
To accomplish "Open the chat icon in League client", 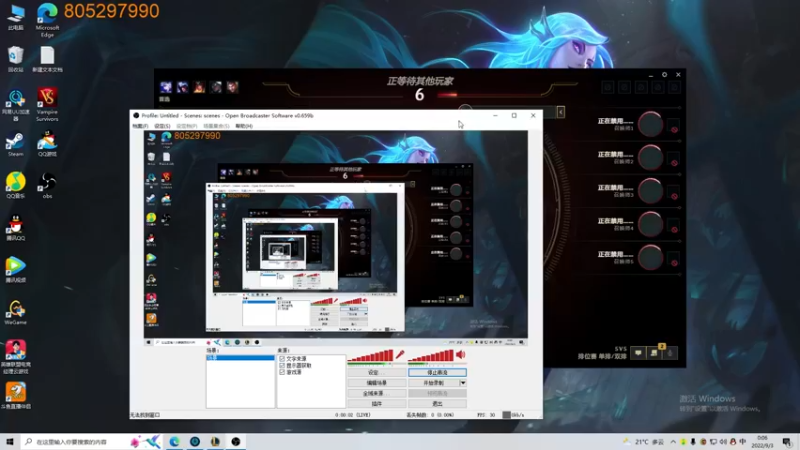I will [x=638, y=353].
